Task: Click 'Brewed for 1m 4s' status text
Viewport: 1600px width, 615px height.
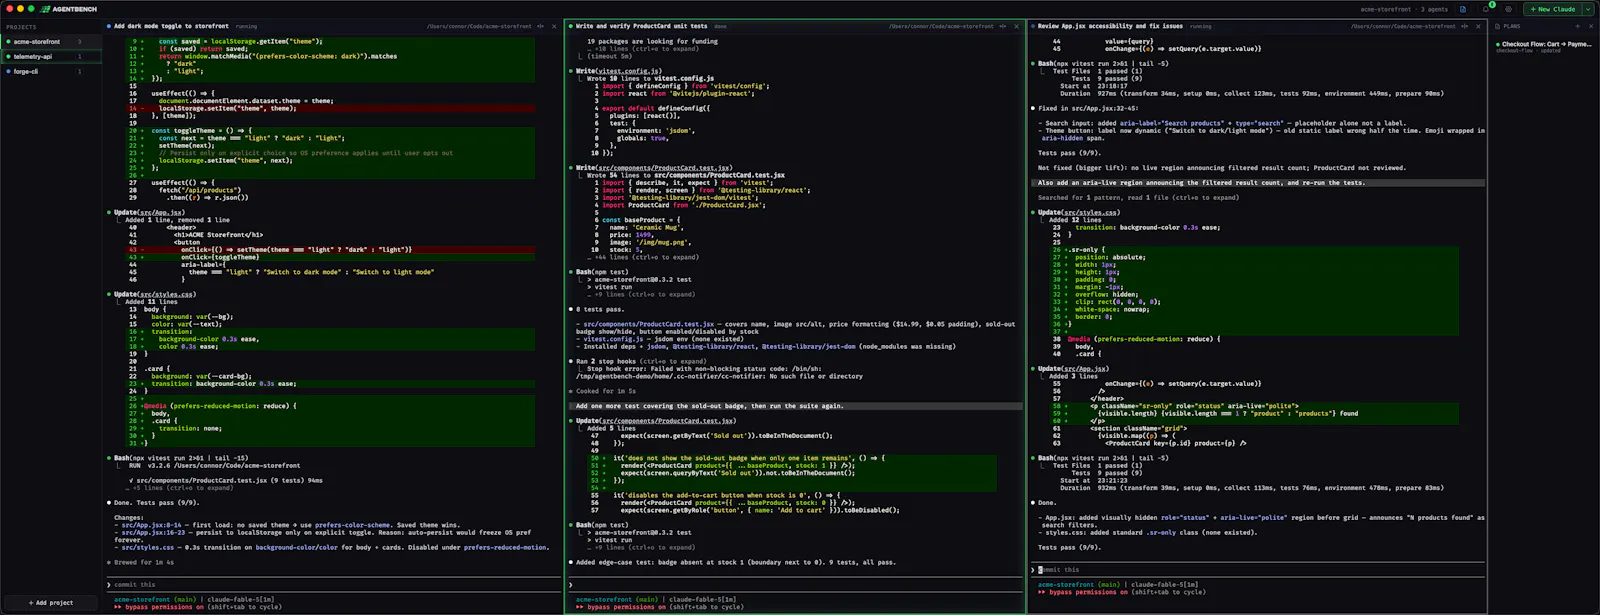Action: coord(144,563)
